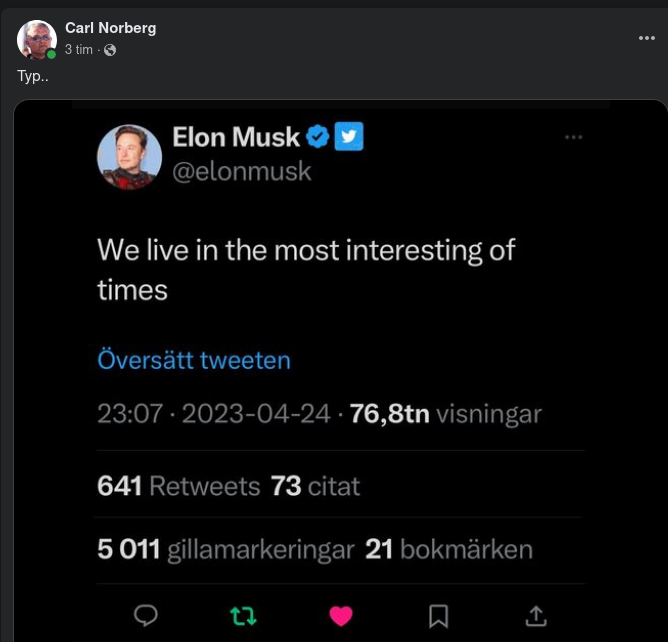This screenshot has width=668, height=642.
Task: Open the tweet's three-dot more menu
Action: point(573,137)
